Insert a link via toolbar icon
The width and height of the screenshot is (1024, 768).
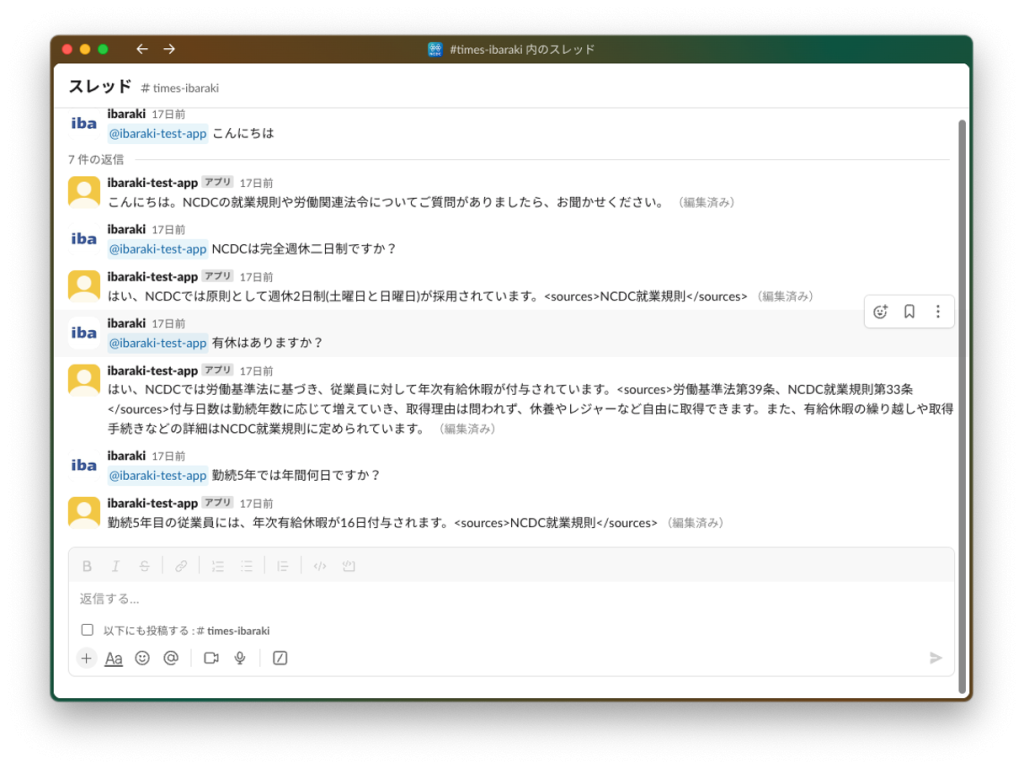[181, 566]
